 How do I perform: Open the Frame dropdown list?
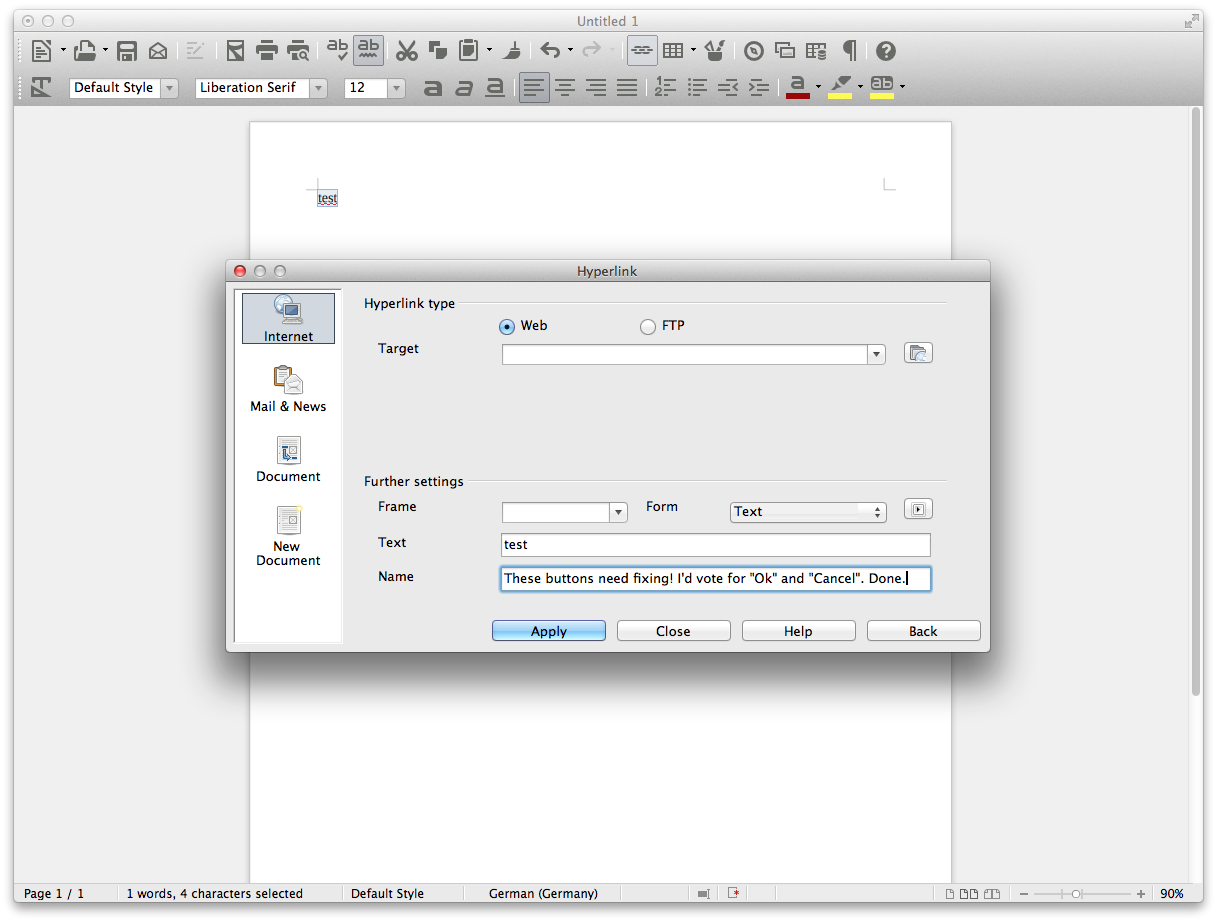(x=619, y=512)
